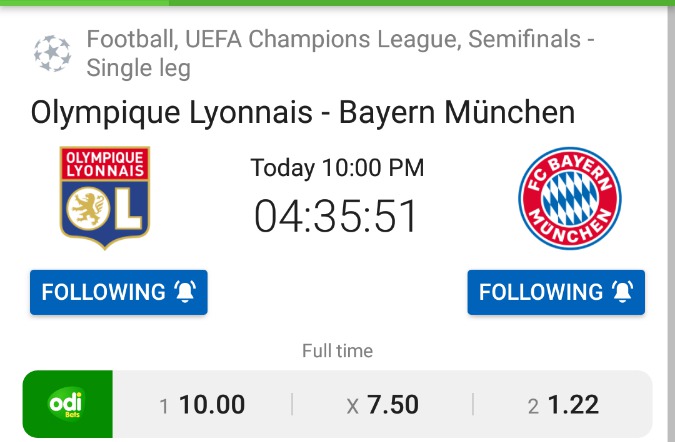Tap the Full time market label
The width and height of the screenshot is (675, 442).
(x=337, y=351)
